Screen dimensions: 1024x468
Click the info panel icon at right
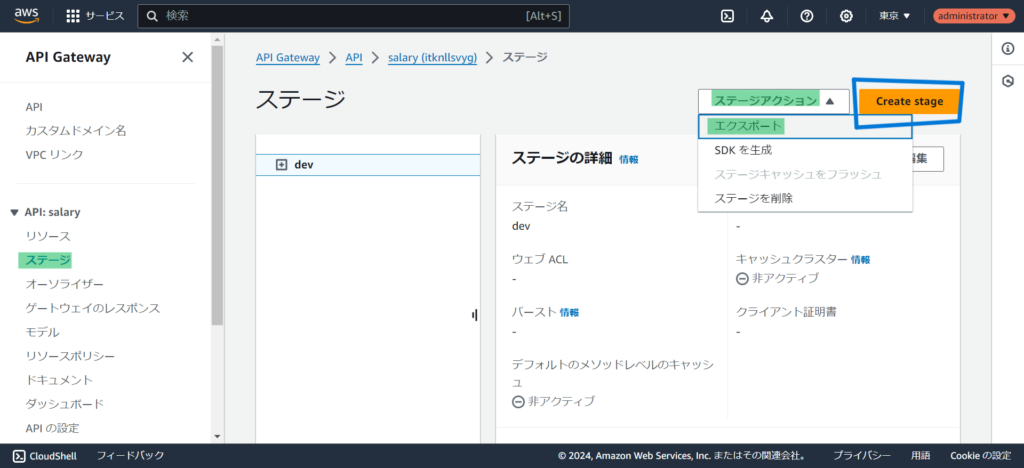1008,49
